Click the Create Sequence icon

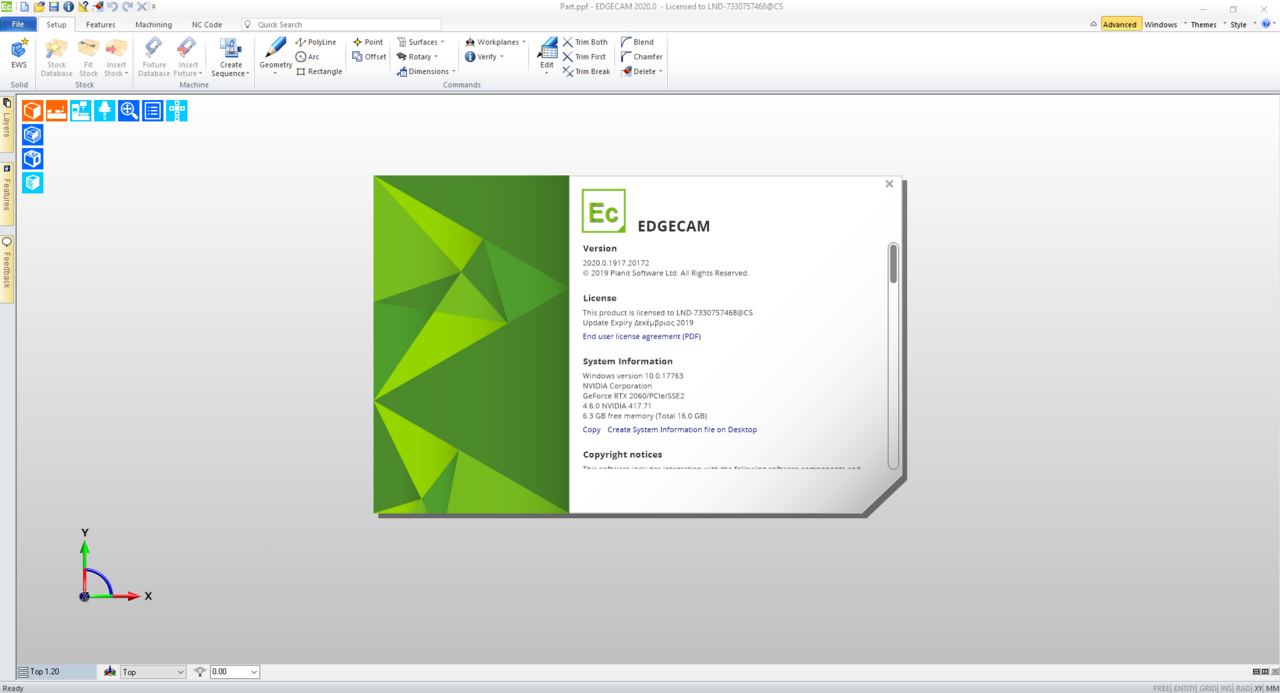230,57
